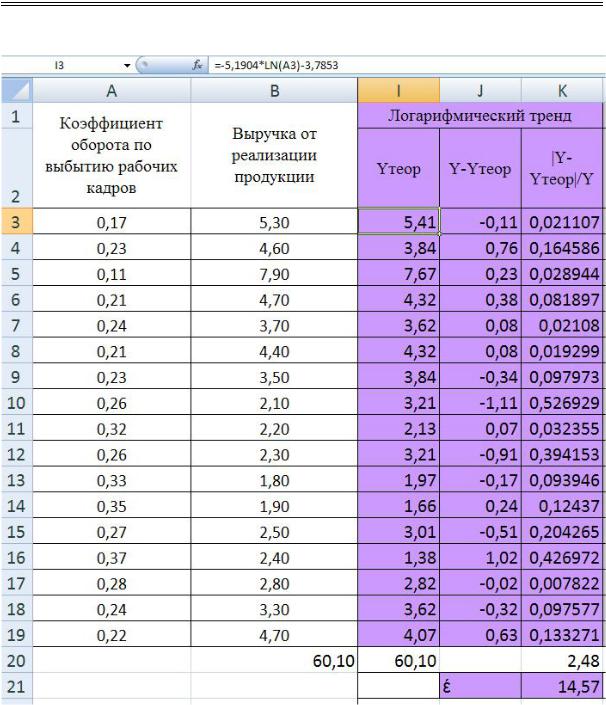The width and height of the screenshot is (606, 705).
Task: Select cell B19 with value 4,70
Action: (x=274, y=635)
